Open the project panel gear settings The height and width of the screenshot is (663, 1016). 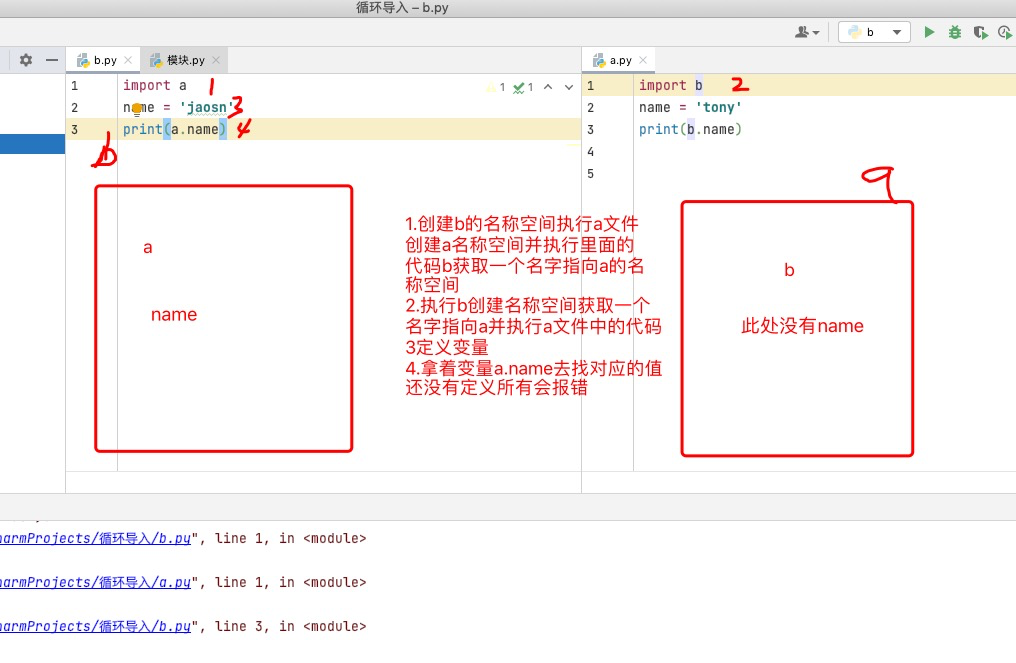(26, 60)
